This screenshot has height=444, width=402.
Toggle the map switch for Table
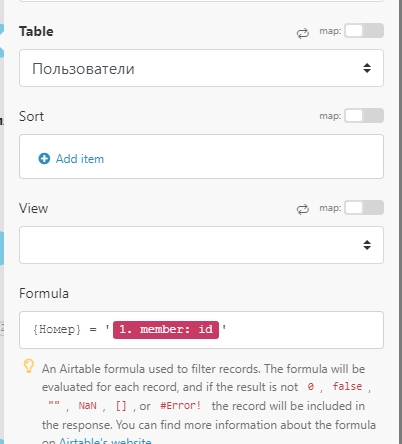364,31
